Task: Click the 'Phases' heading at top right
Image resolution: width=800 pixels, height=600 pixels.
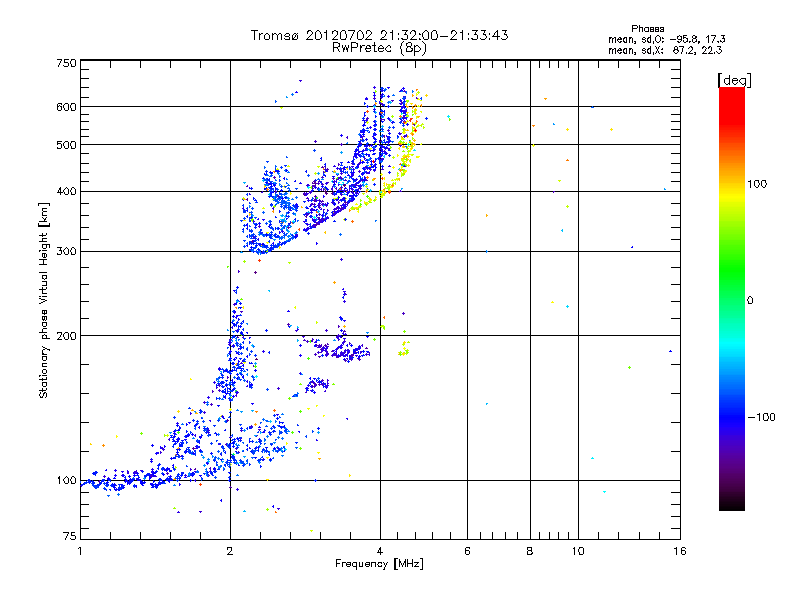Action: coord(647,29)
